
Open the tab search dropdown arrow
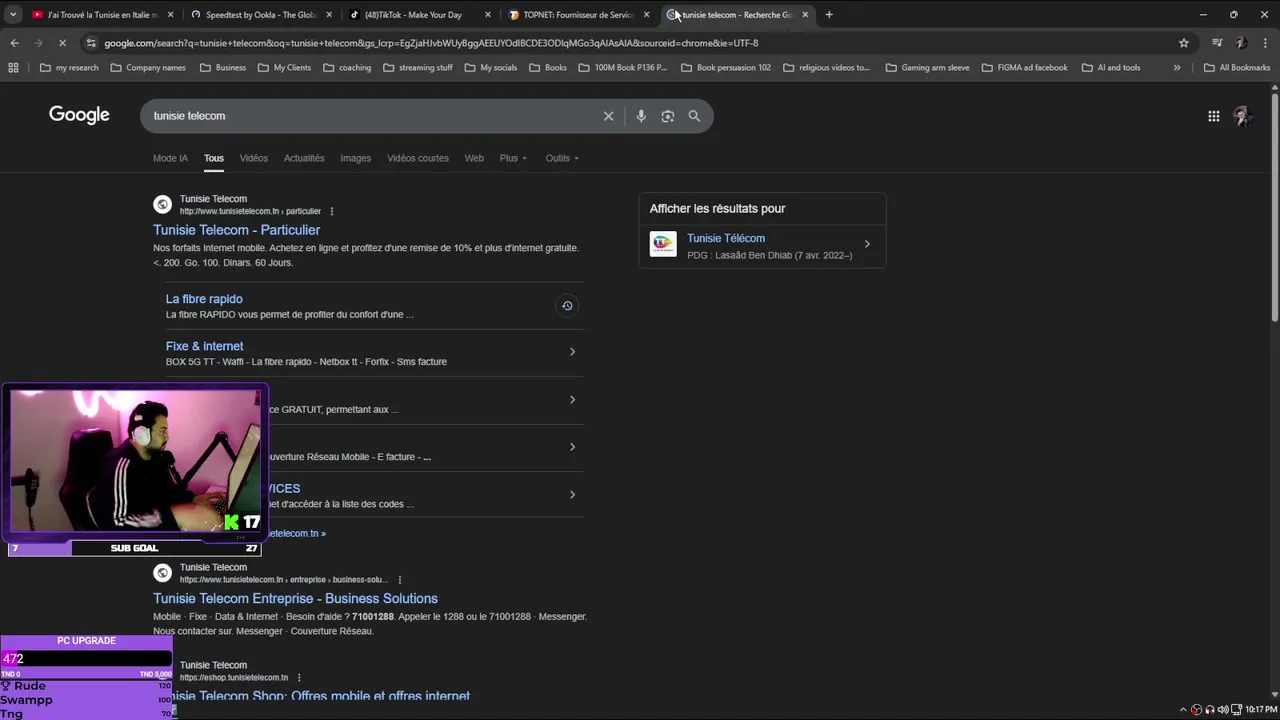tap(12, 15)
